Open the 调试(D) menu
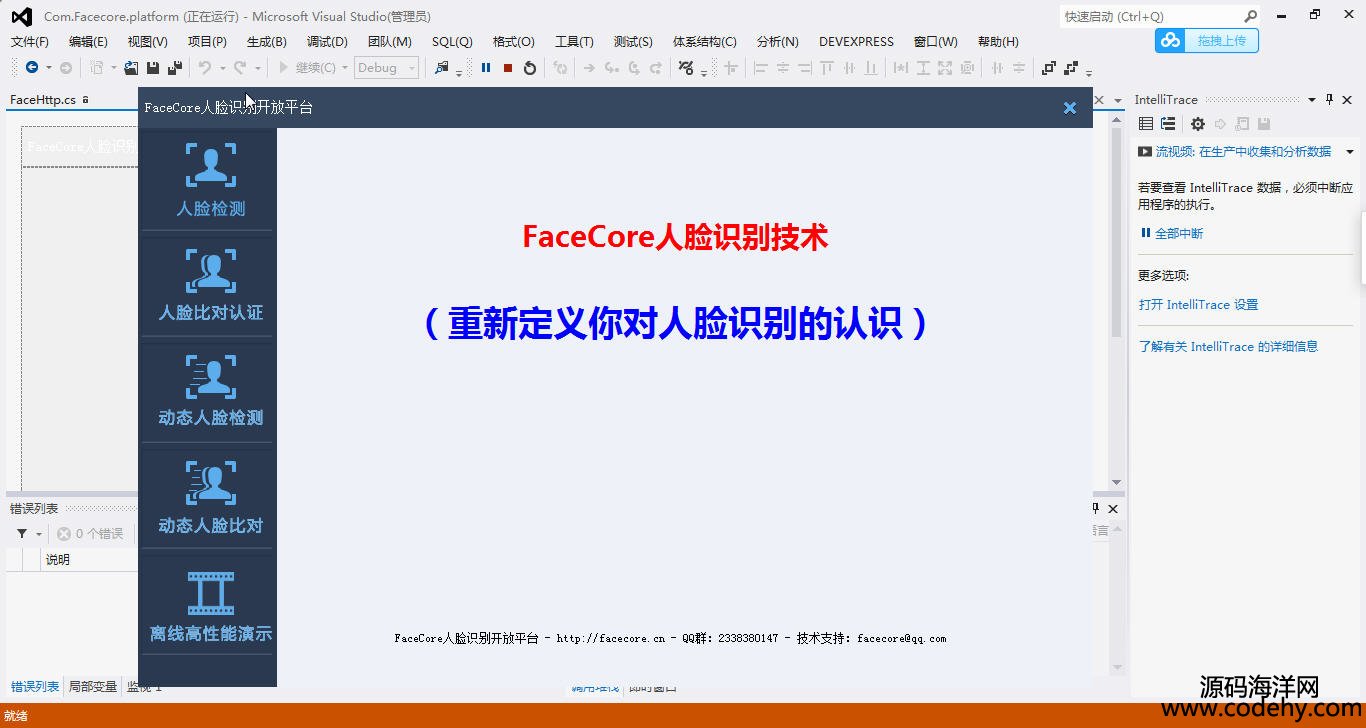 (327, 42)
